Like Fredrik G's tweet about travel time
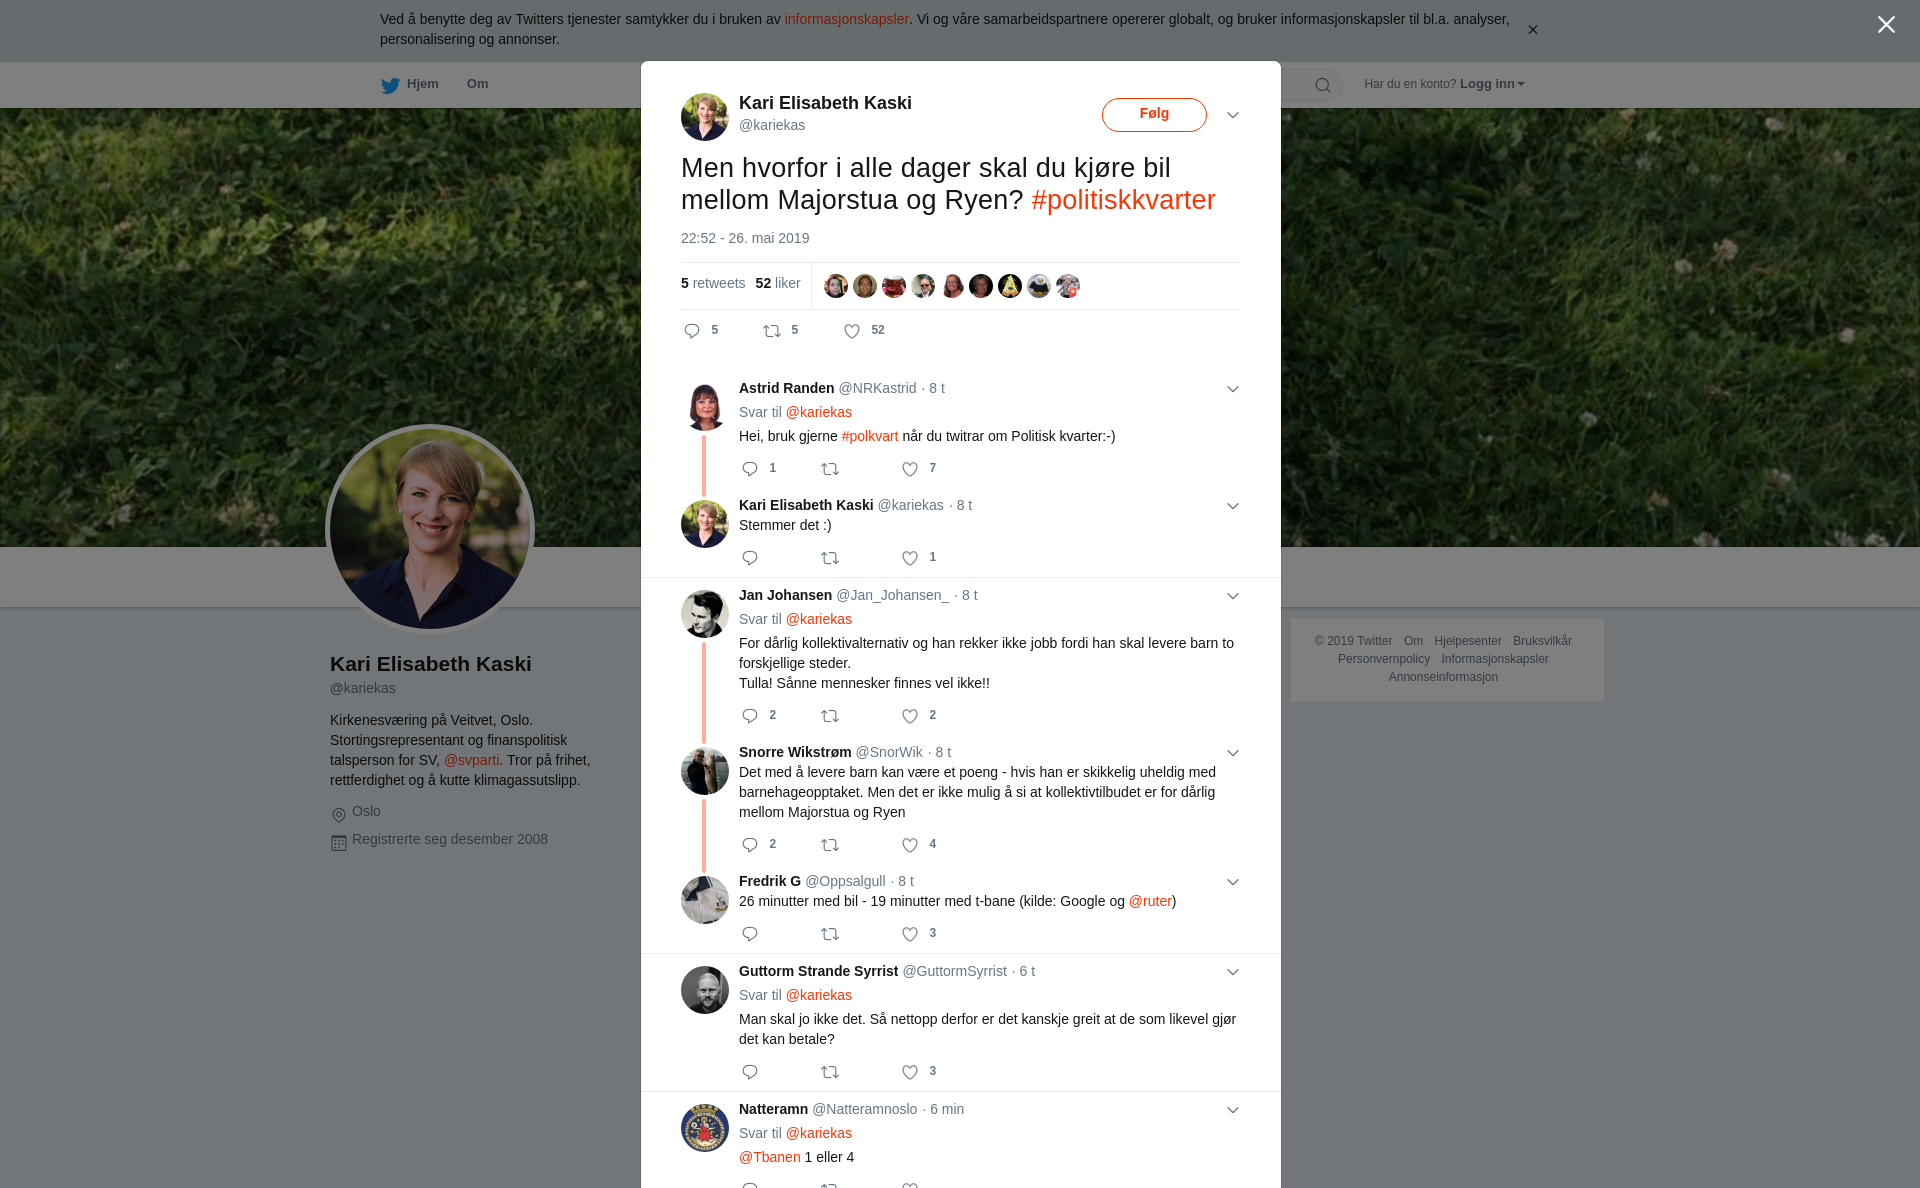This screenshot has width=1920, height=1188. coord(910,934)
